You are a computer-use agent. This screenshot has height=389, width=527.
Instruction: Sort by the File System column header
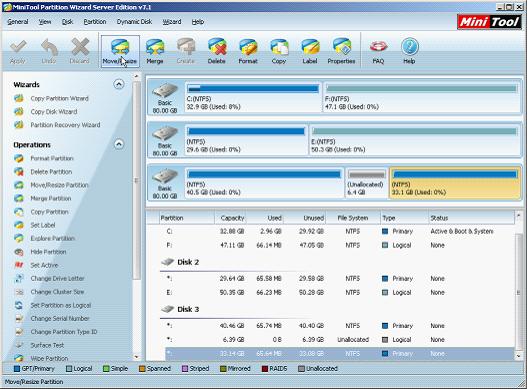pos(353,218)
